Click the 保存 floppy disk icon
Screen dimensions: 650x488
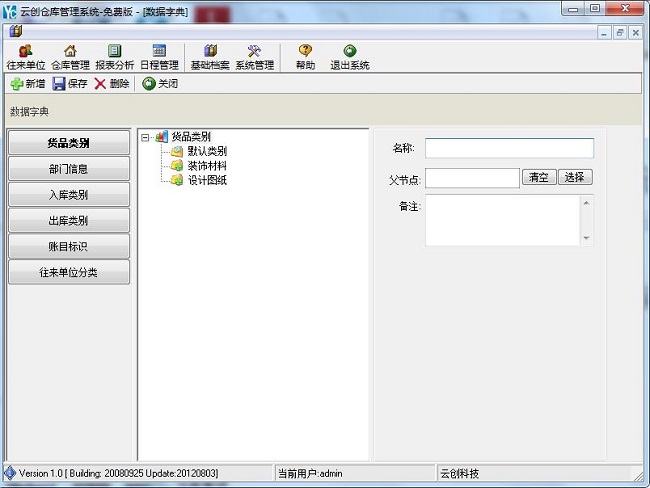click(x=59, y=84)
